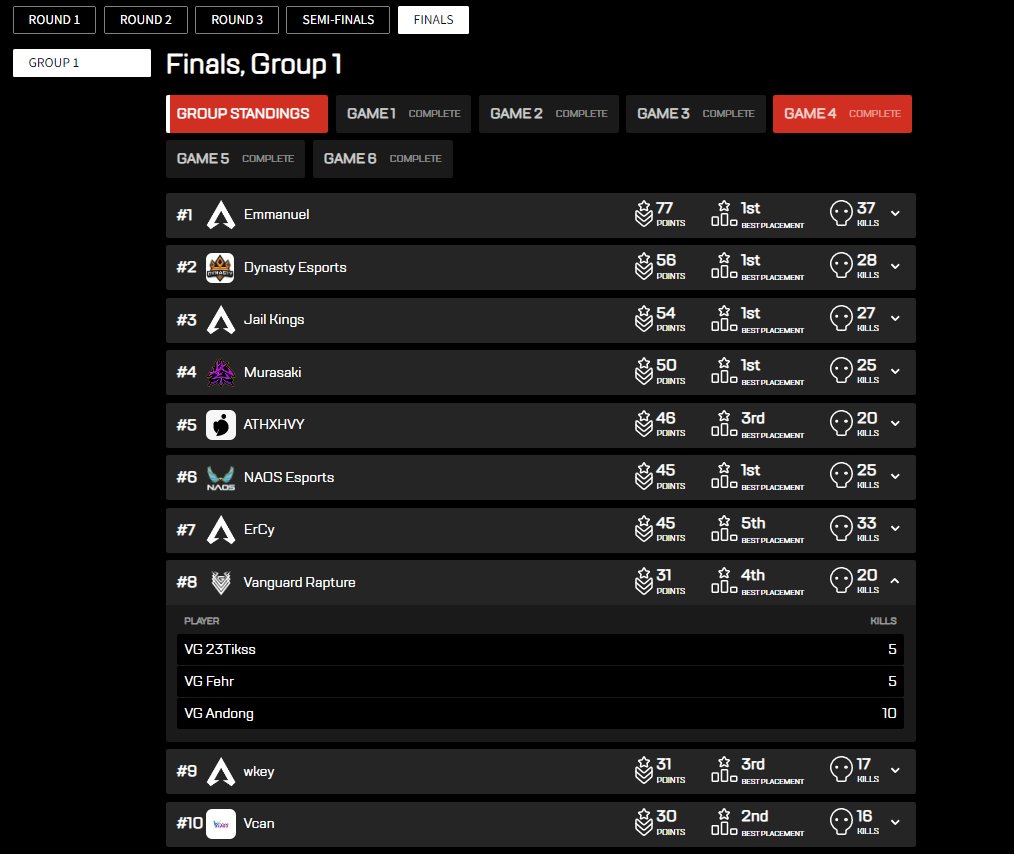
Task: Click Vcan points medal icon
Action: click(x=643, y=822)
